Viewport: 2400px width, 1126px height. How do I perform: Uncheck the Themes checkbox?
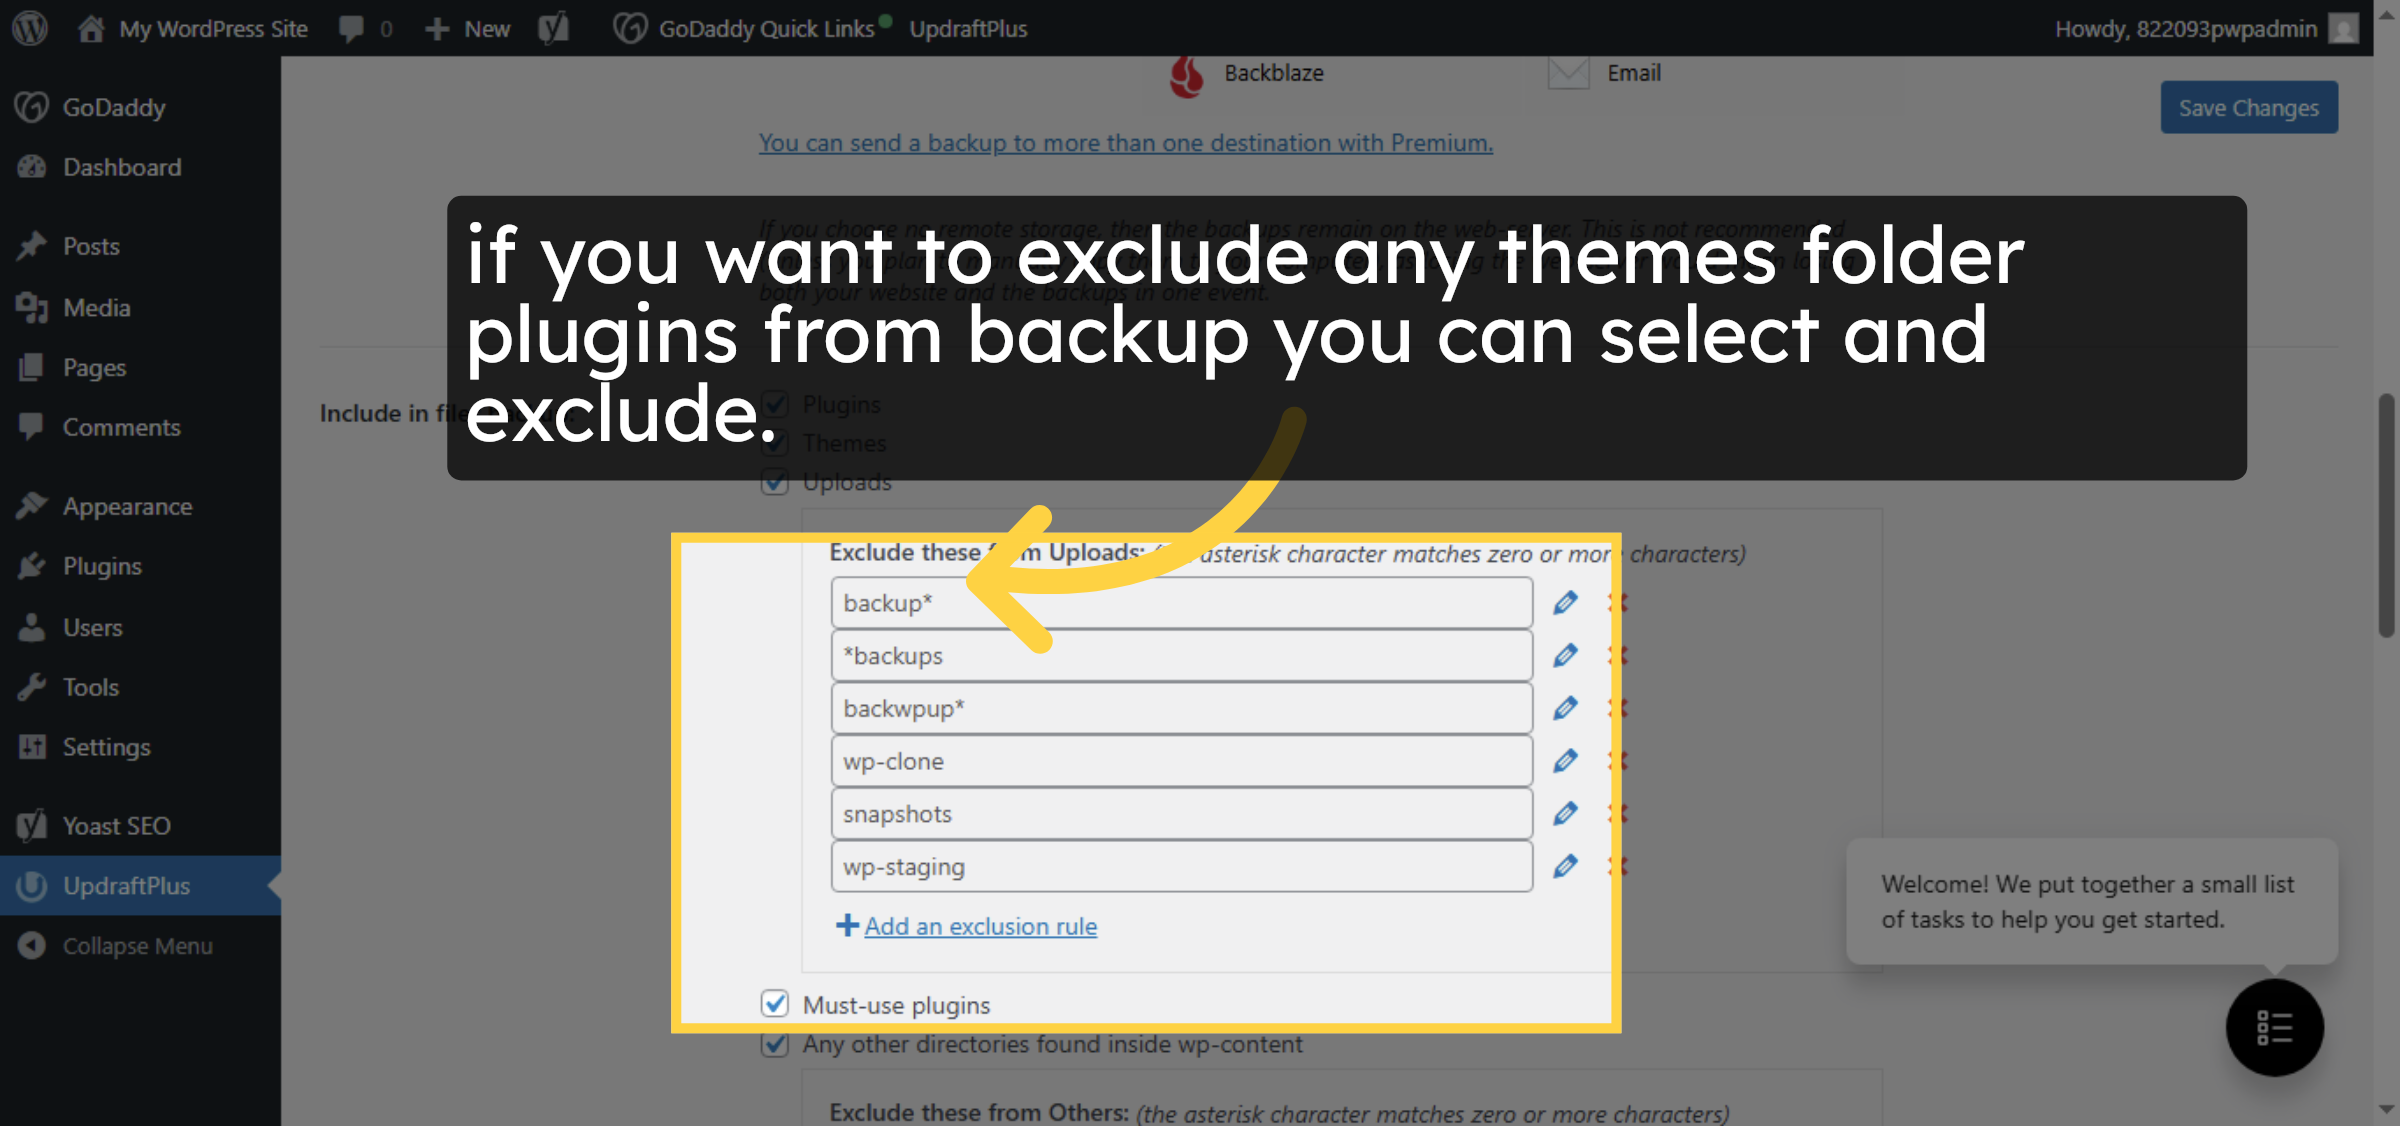tap(775, 443)
